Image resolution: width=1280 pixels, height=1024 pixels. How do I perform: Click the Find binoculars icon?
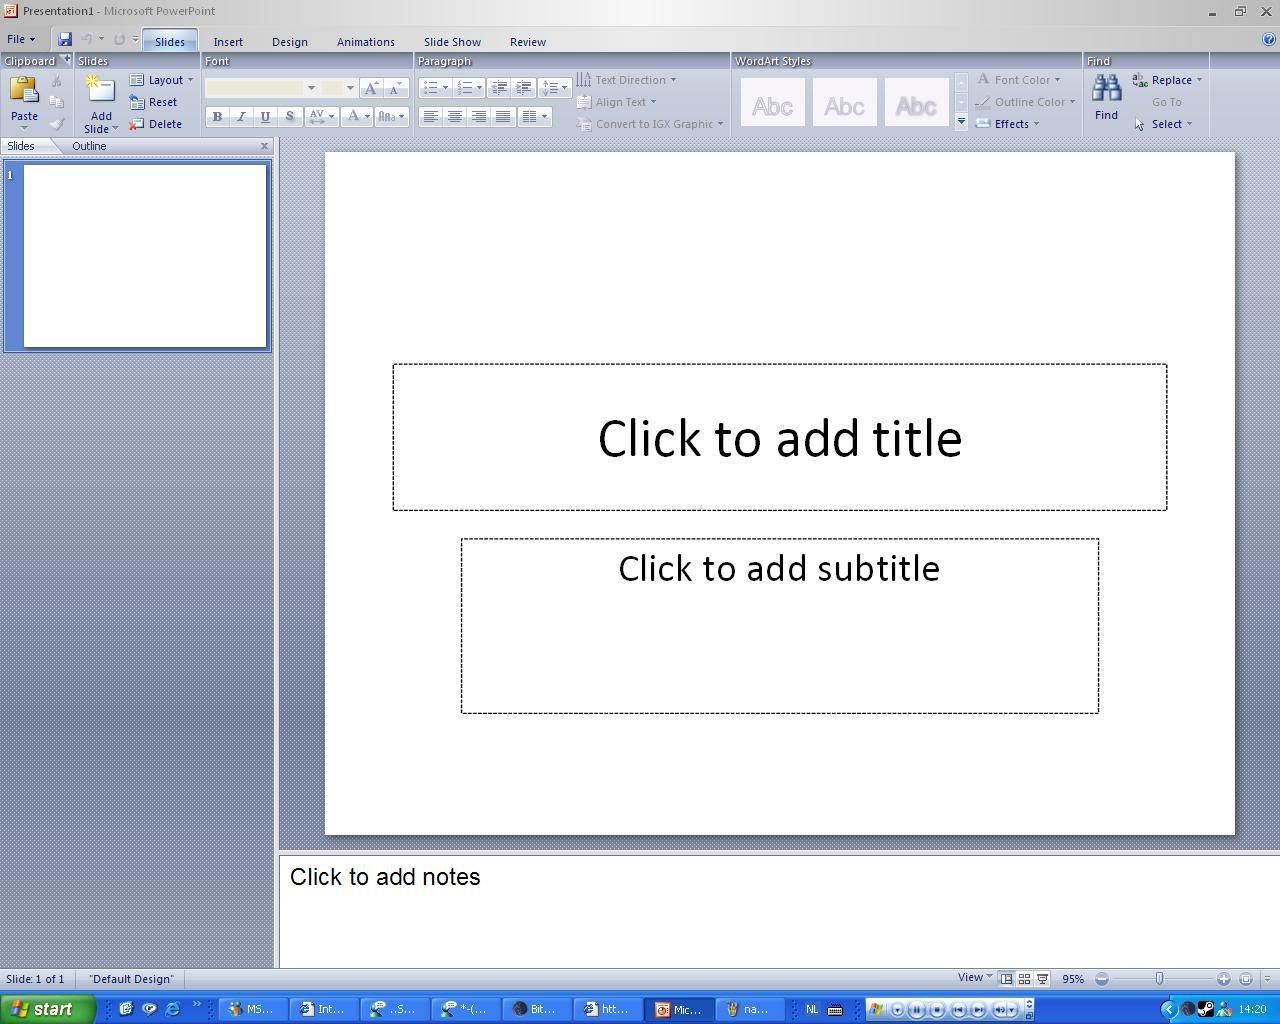coord(1106,90)
